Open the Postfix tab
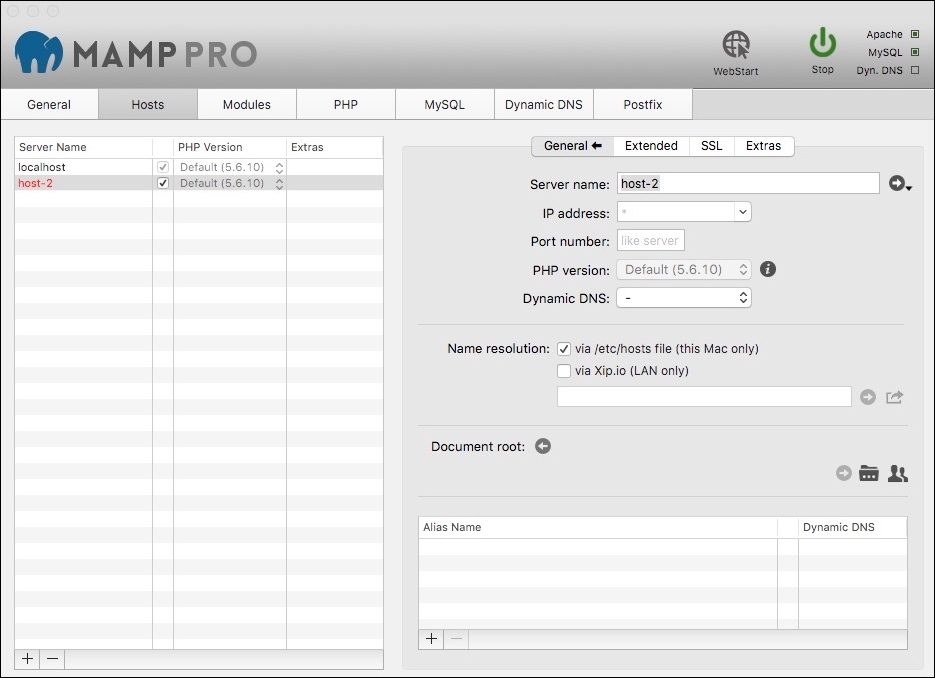Viewport: 935px width, 678px height. click(643, 104)
